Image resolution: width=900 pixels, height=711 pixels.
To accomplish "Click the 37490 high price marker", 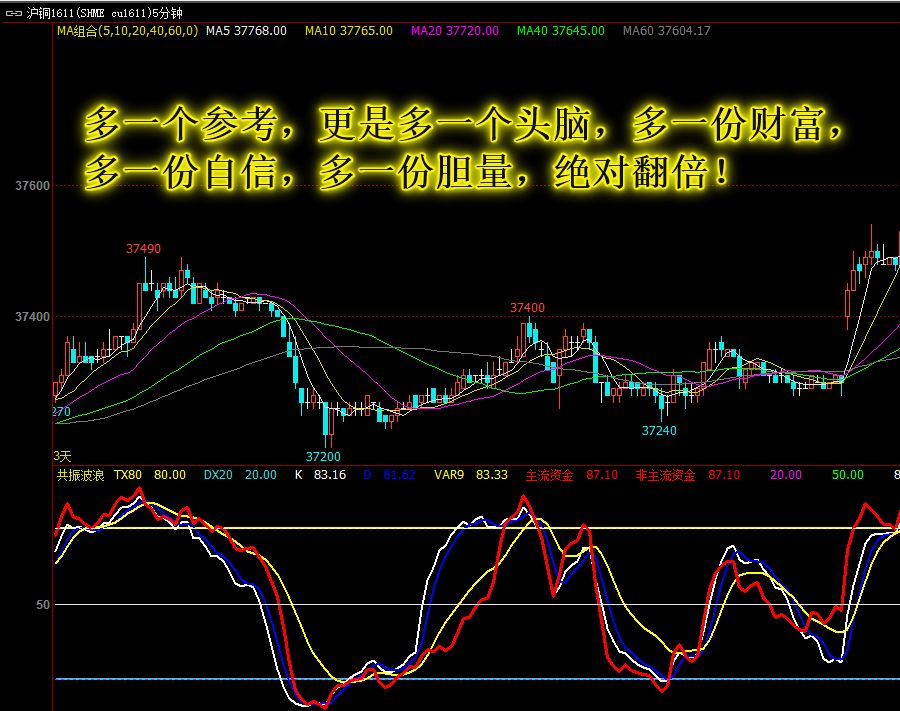I will (143, 249).
